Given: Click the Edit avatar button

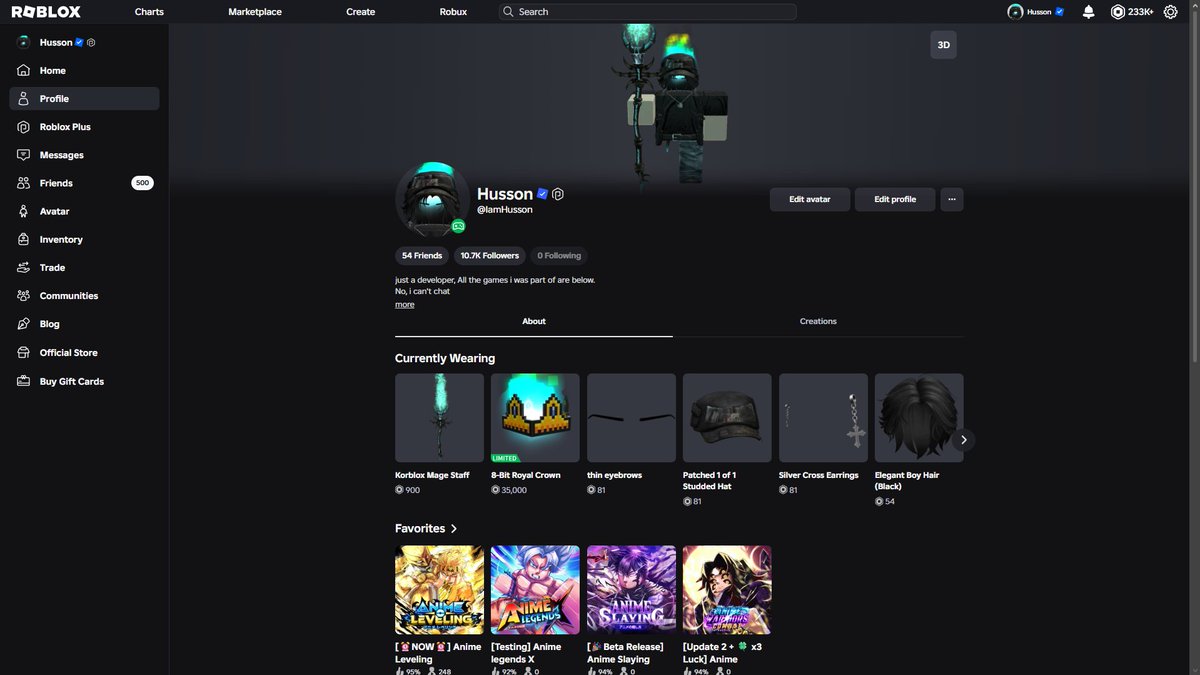Looking at the screenshot, I should point(810,199).
